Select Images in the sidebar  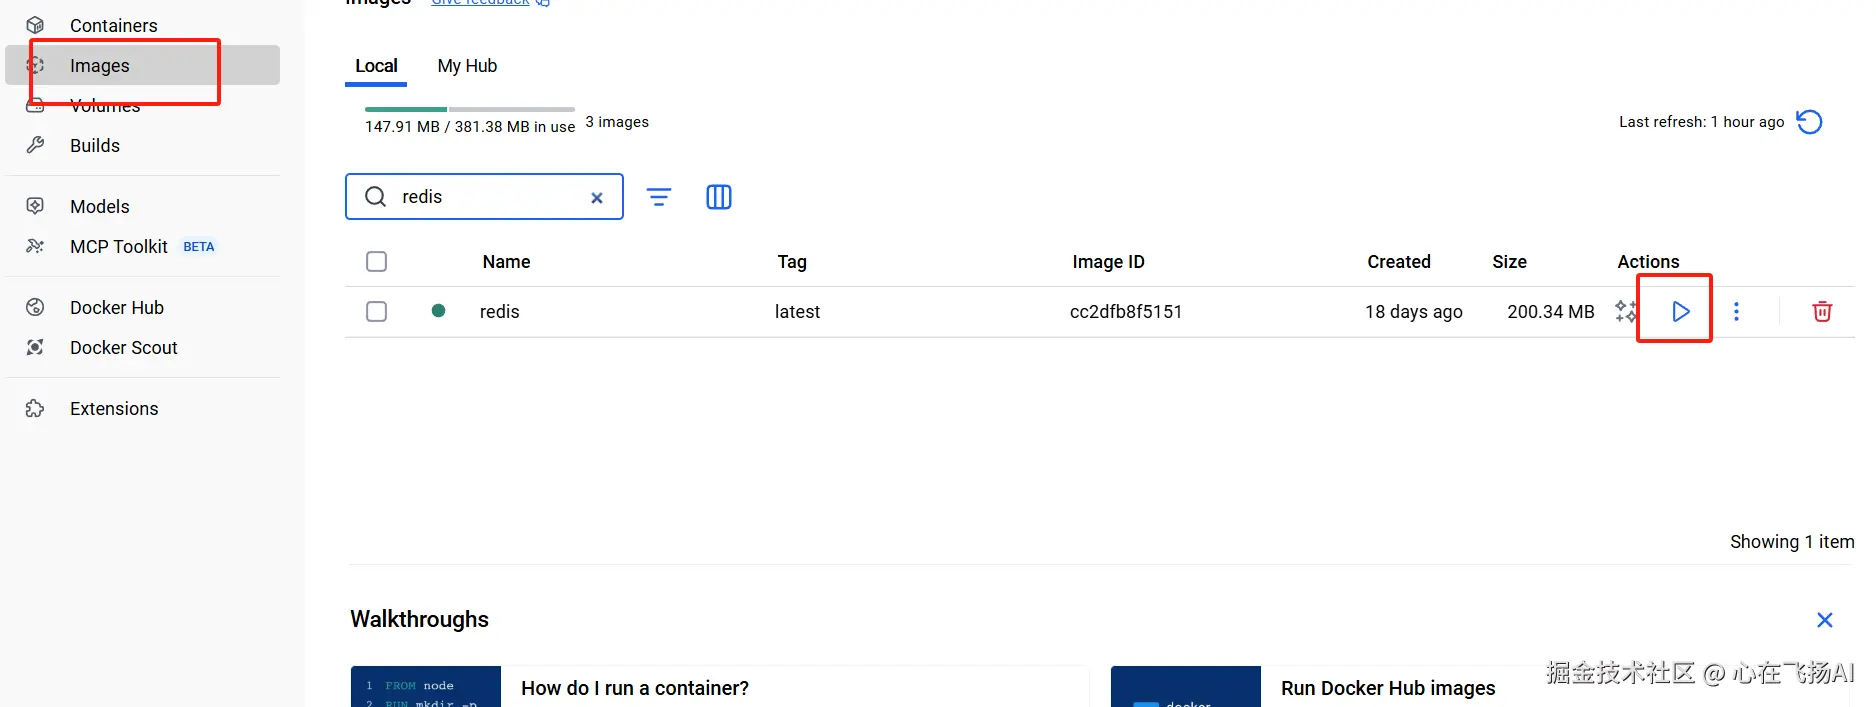(x=142, y=65)
